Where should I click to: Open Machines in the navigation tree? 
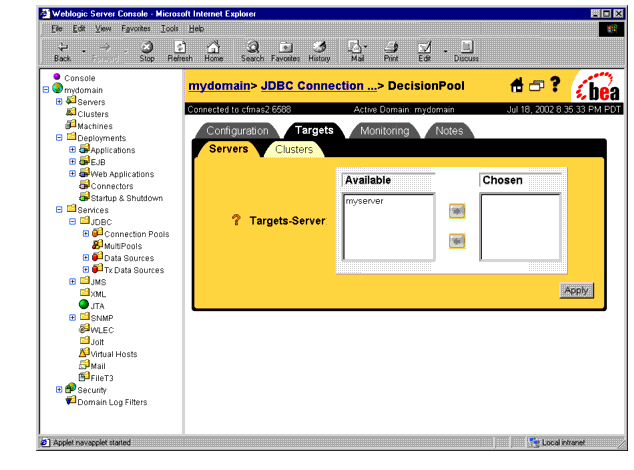tap(95, 126)
